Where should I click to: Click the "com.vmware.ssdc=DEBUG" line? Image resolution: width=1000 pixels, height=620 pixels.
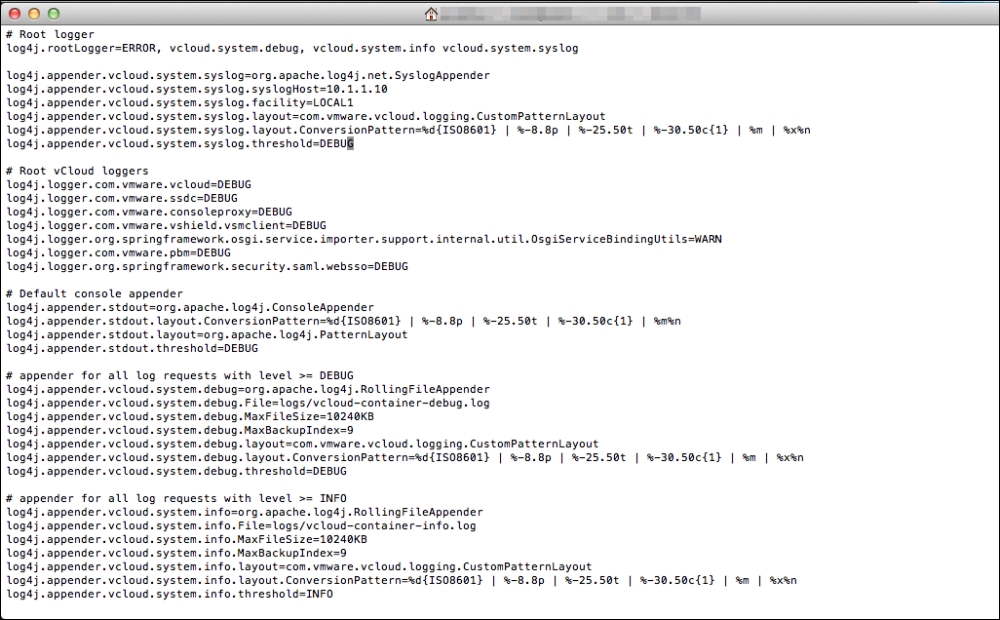pyautogui.click(x=122, y=198)
